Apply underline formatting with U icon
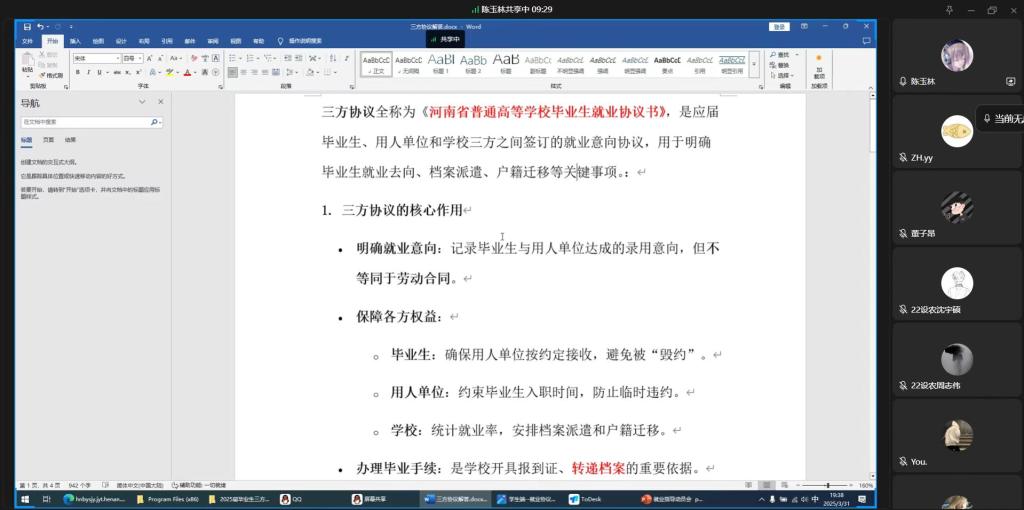Image resolution: width=1024 pixels, height=510 pixels. point(99,72)
